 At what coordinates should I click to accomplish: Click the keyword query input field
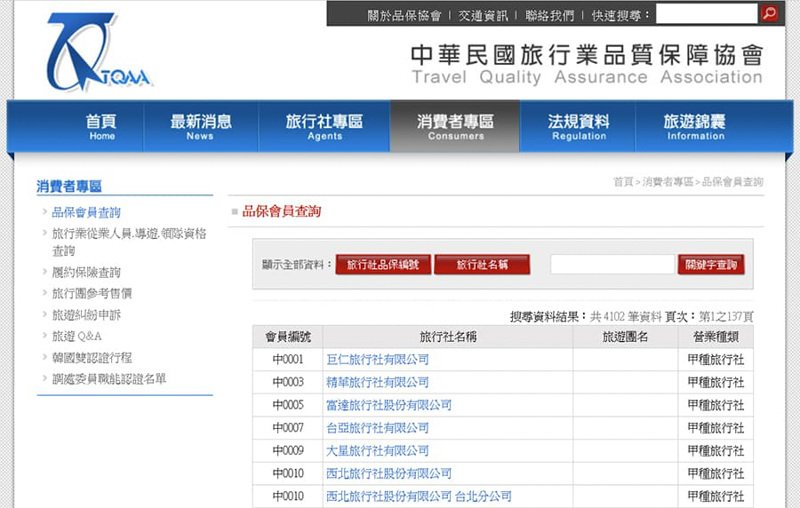coord(611,265)
